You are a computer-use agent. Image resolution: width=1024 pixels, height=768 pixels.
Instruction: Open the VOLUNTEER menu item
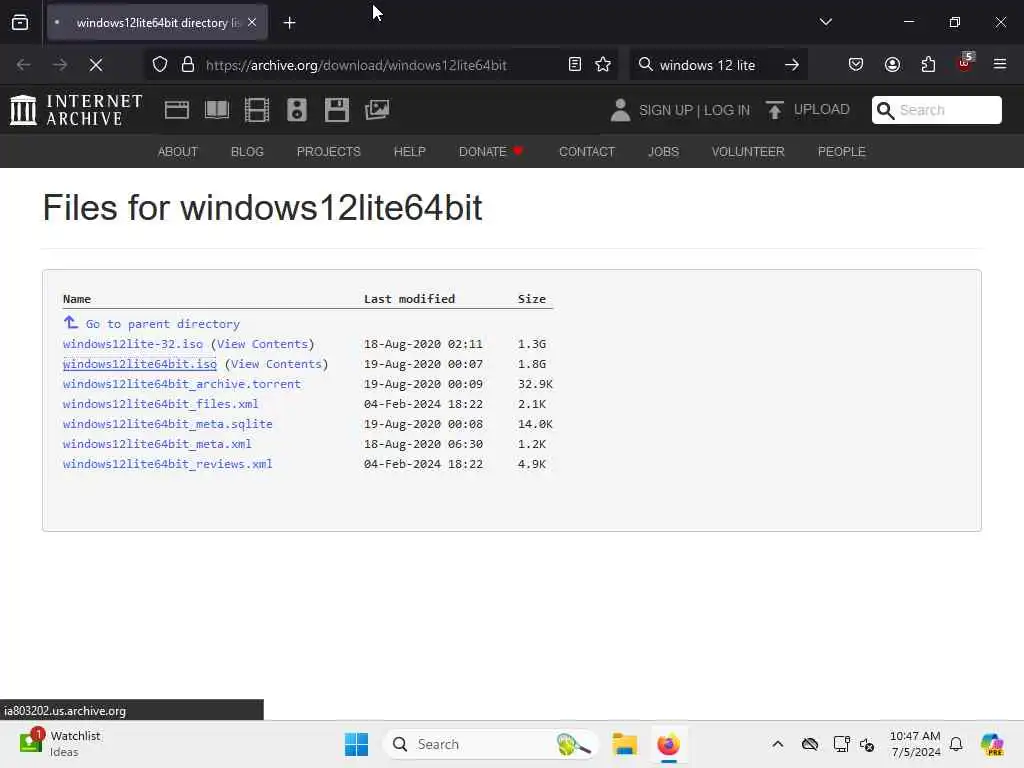(x=748, y=152)
